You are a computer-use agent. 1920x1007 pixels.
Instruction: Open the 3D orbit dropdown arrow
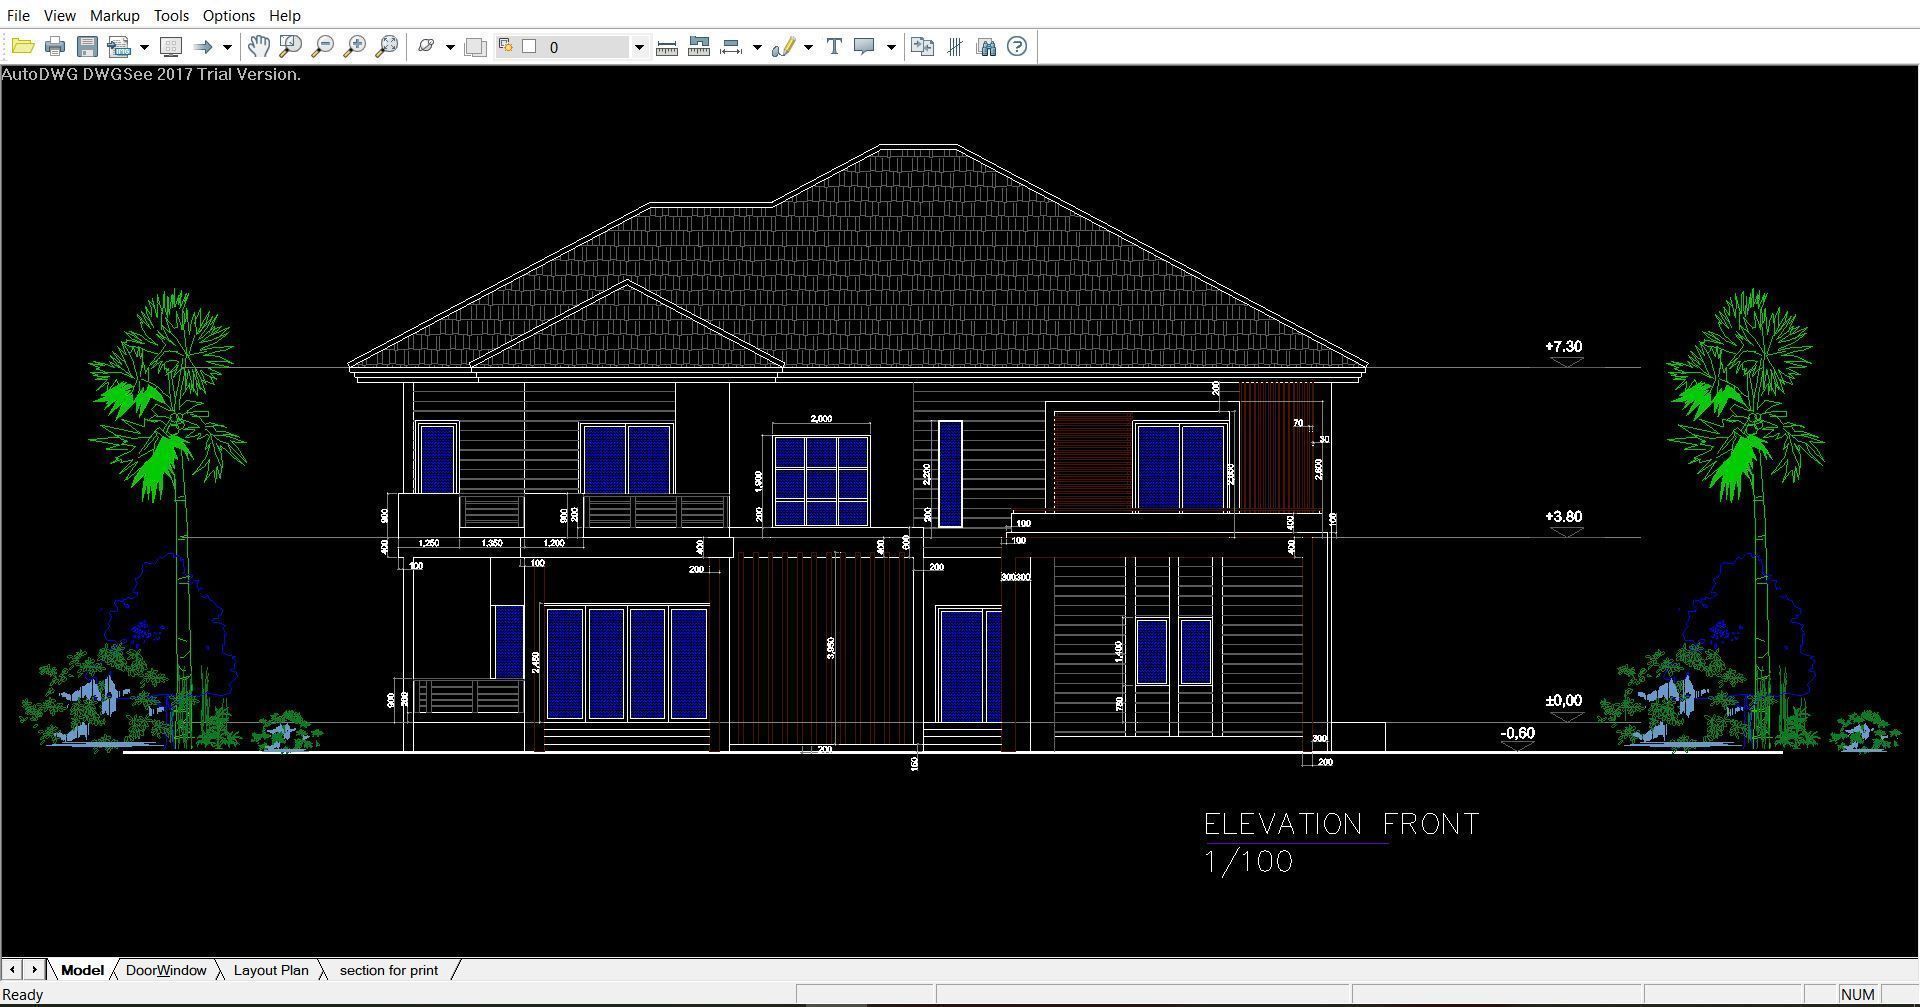(450, 47)
